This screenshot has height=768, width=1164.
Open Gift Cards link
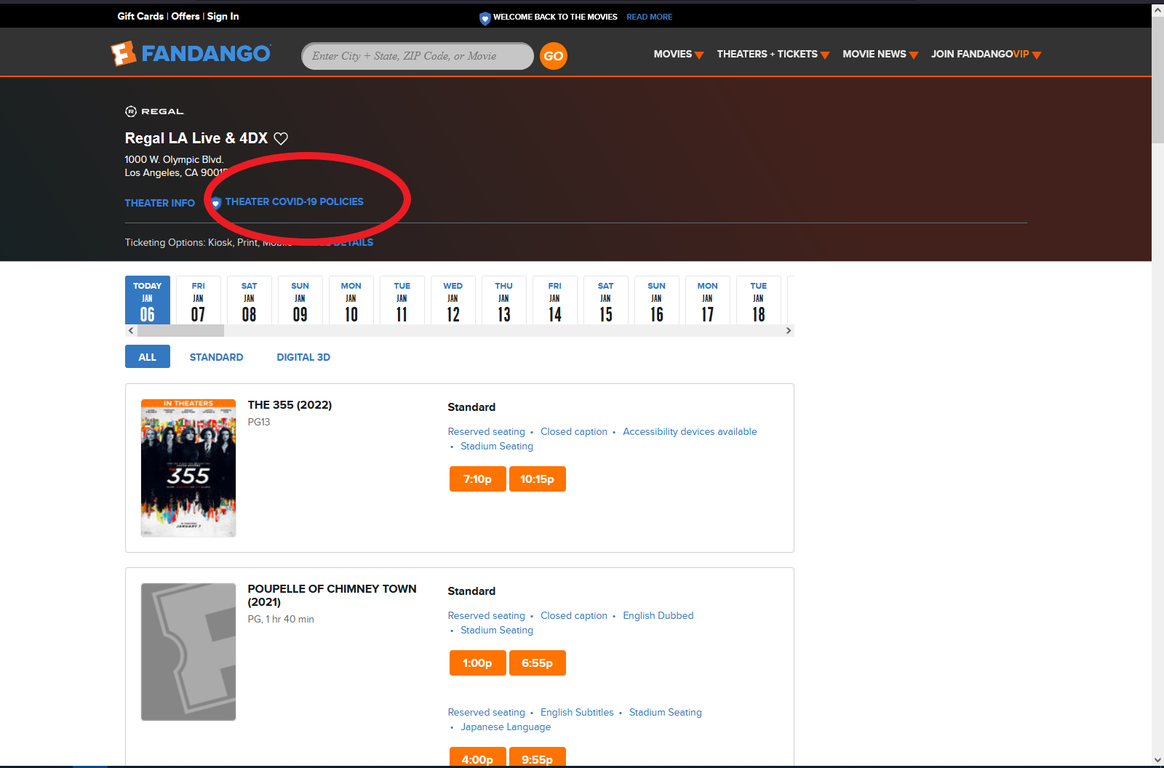140,16
